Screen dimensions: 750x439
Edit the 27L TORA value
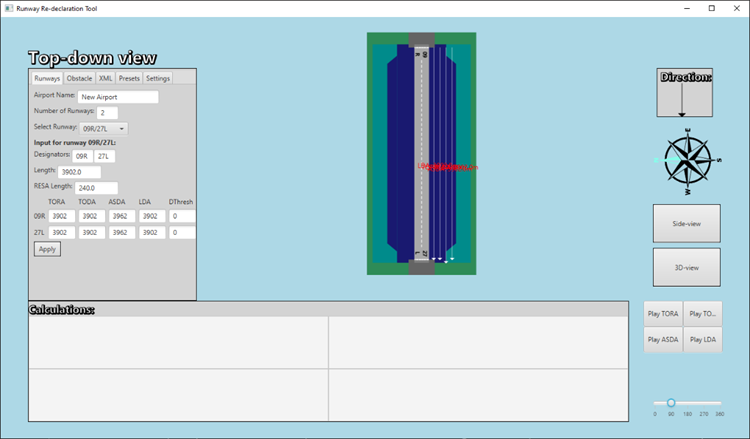pyautogui.click(x=62, y=232)
